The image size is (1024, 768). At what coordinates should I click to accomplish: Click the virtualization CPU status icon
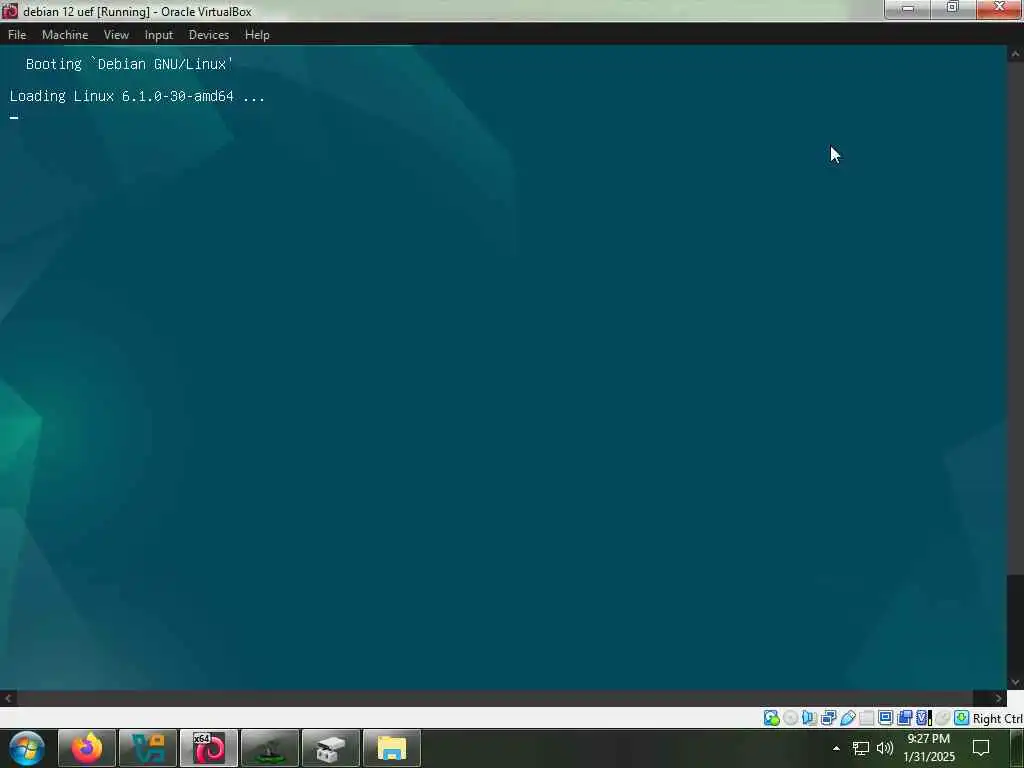pos(923,718)
